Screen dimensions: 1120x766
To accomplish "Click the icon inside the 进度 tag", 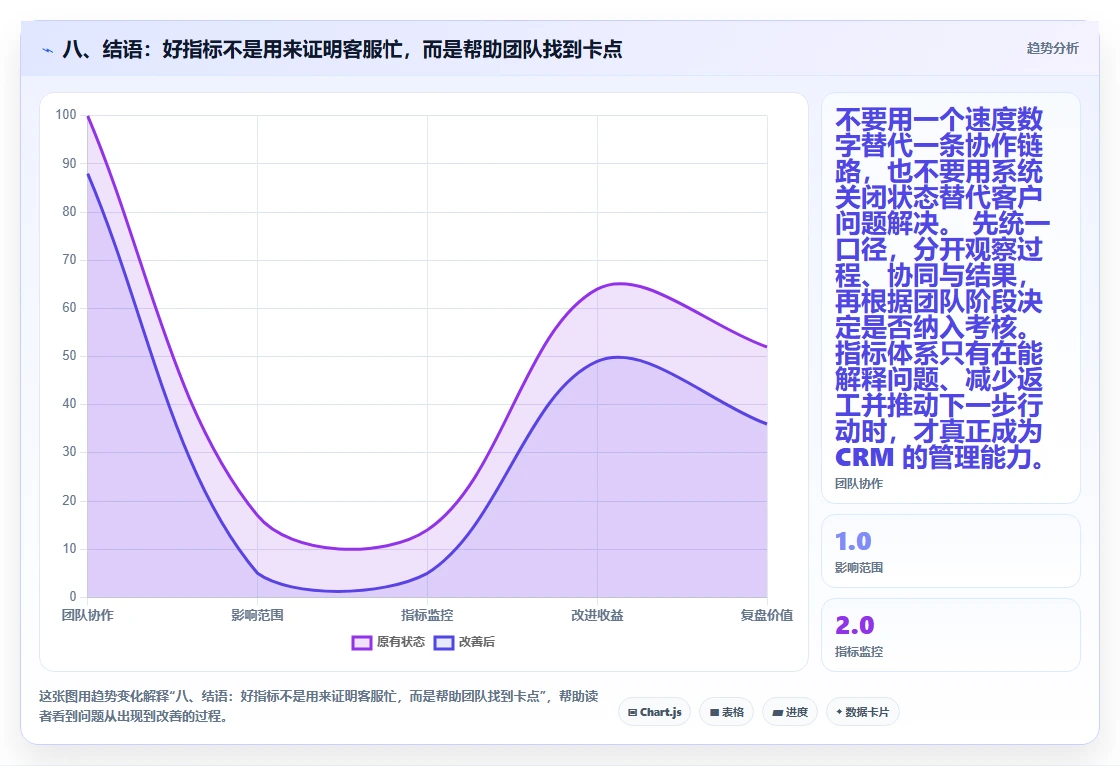I will pos(777,712).
